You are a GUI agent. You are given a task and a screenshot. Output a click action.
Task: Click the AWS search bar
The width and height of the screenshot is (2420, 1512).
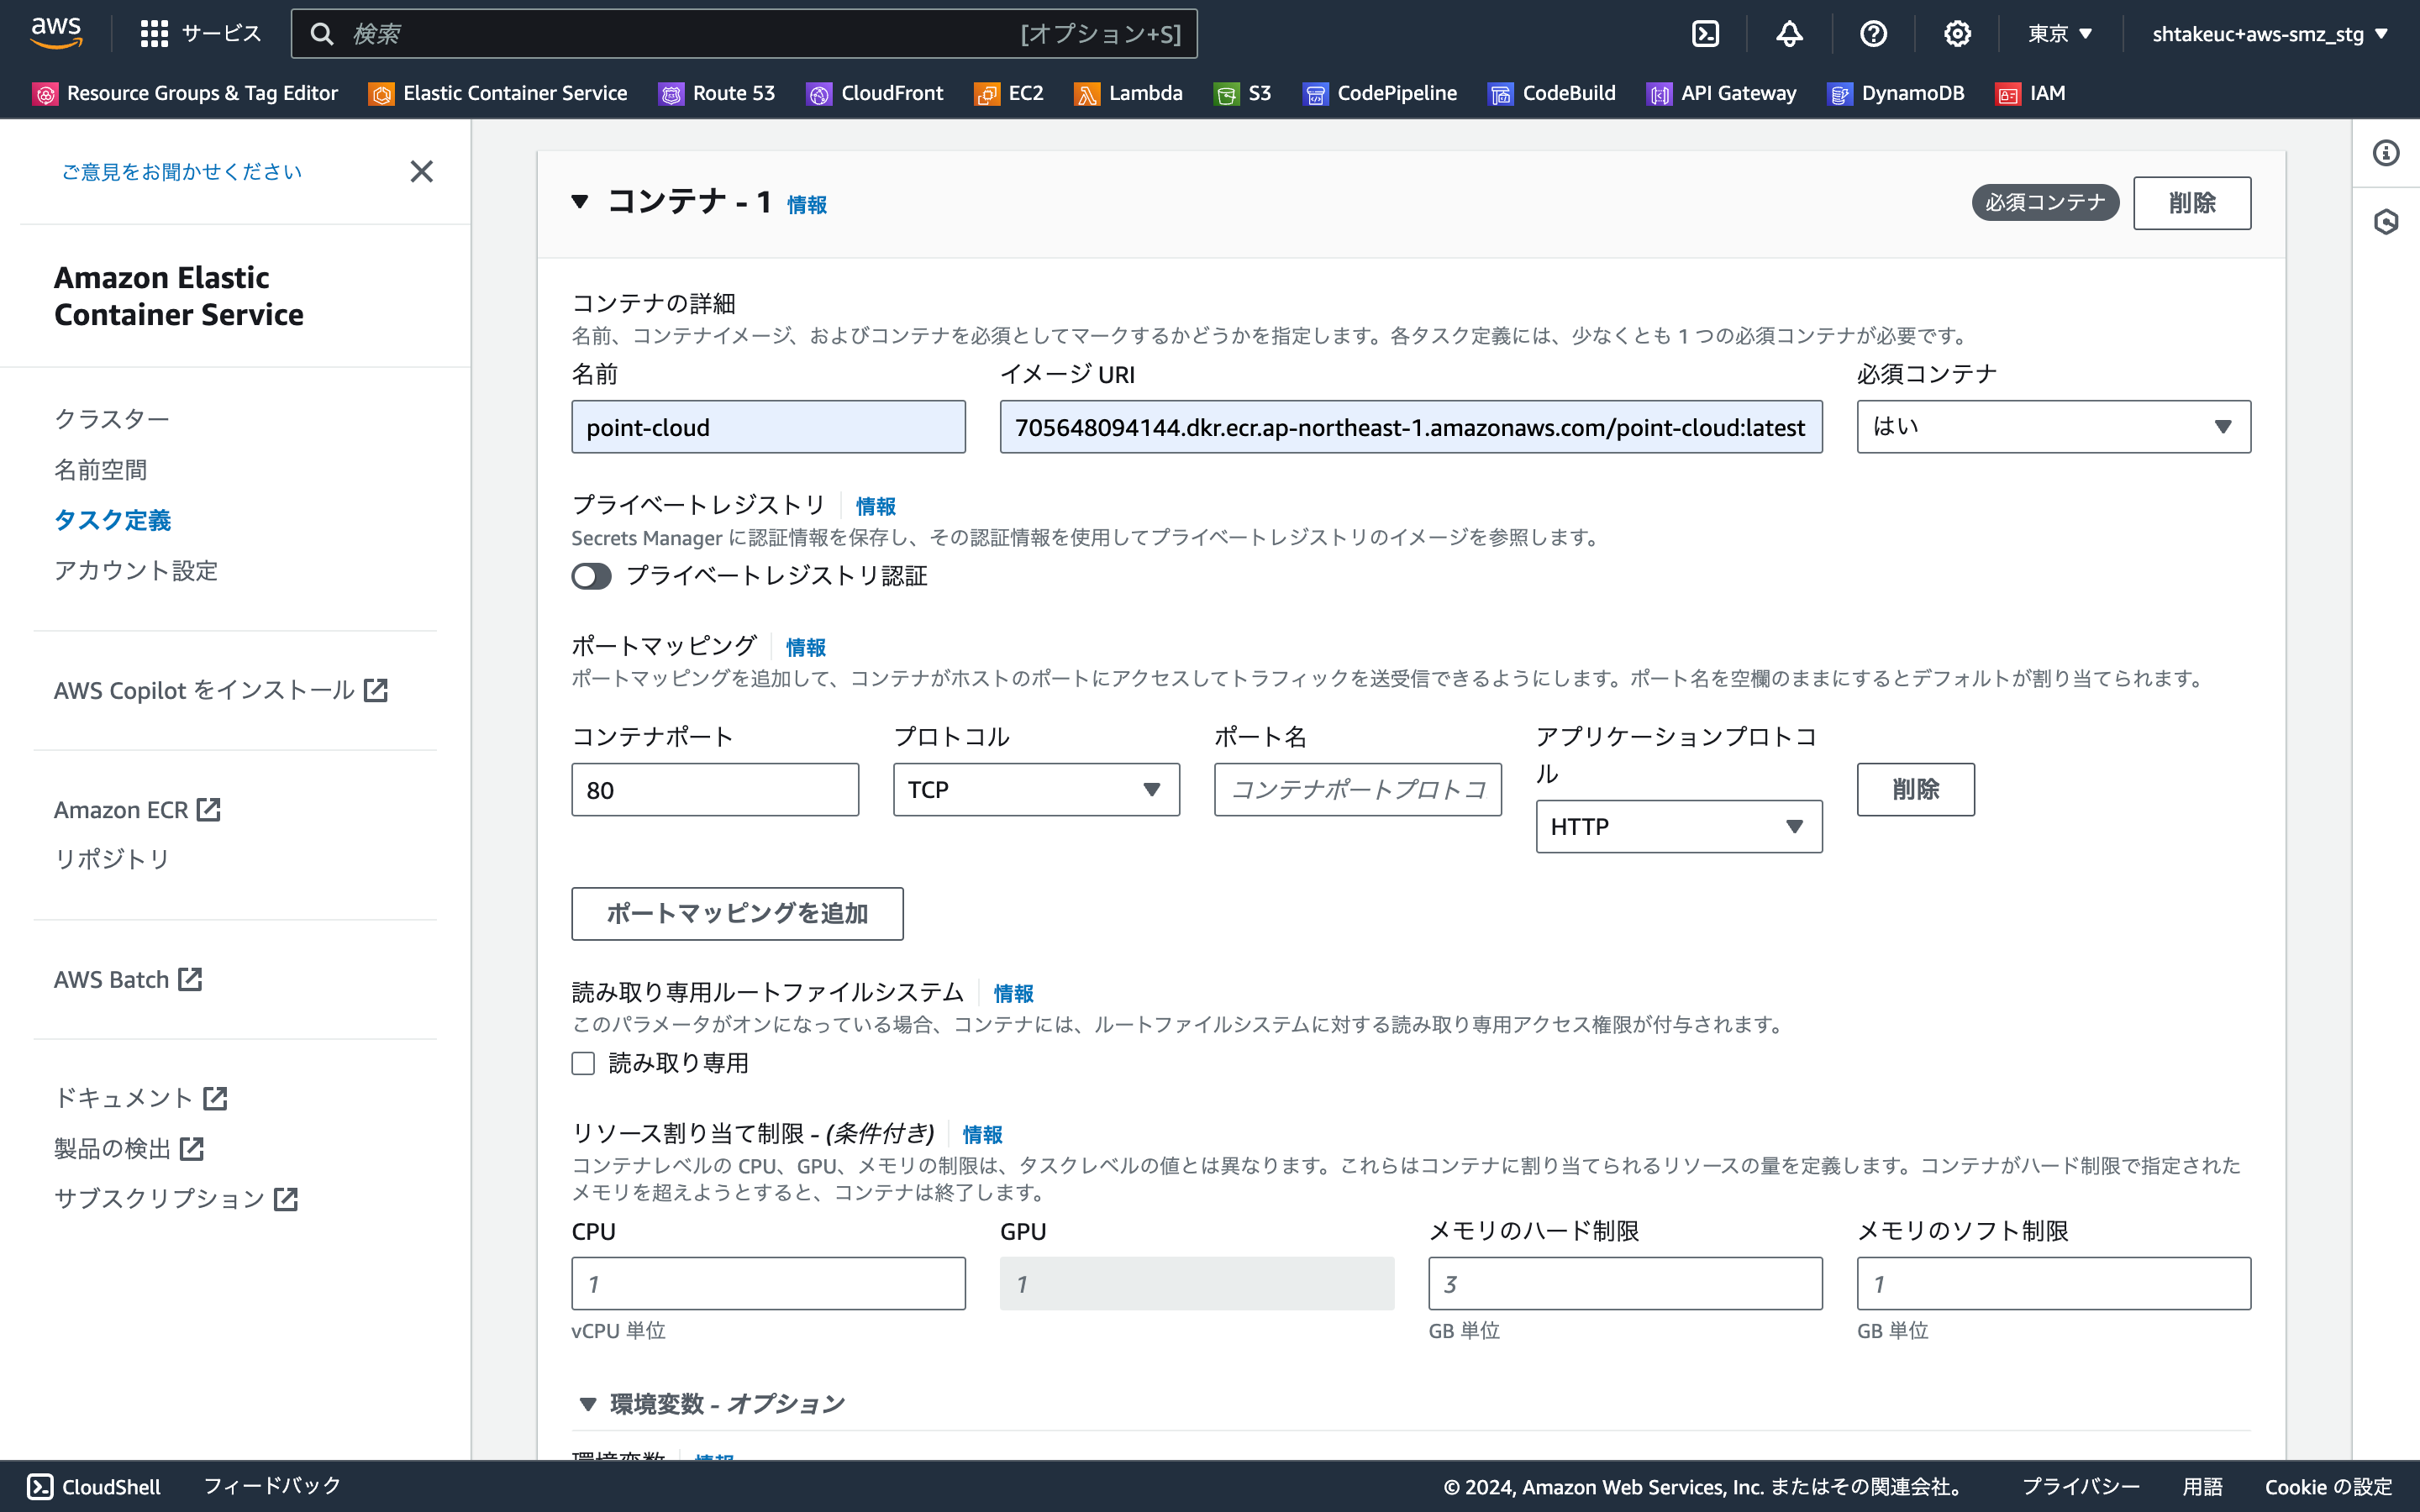(x=744, y=34)
